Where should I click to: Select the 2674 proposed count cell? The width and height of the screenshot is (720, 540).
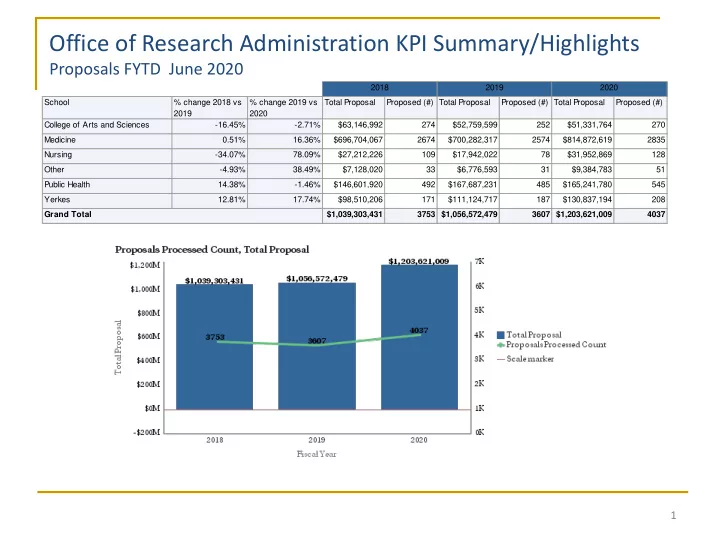click(x=411, y=140)
